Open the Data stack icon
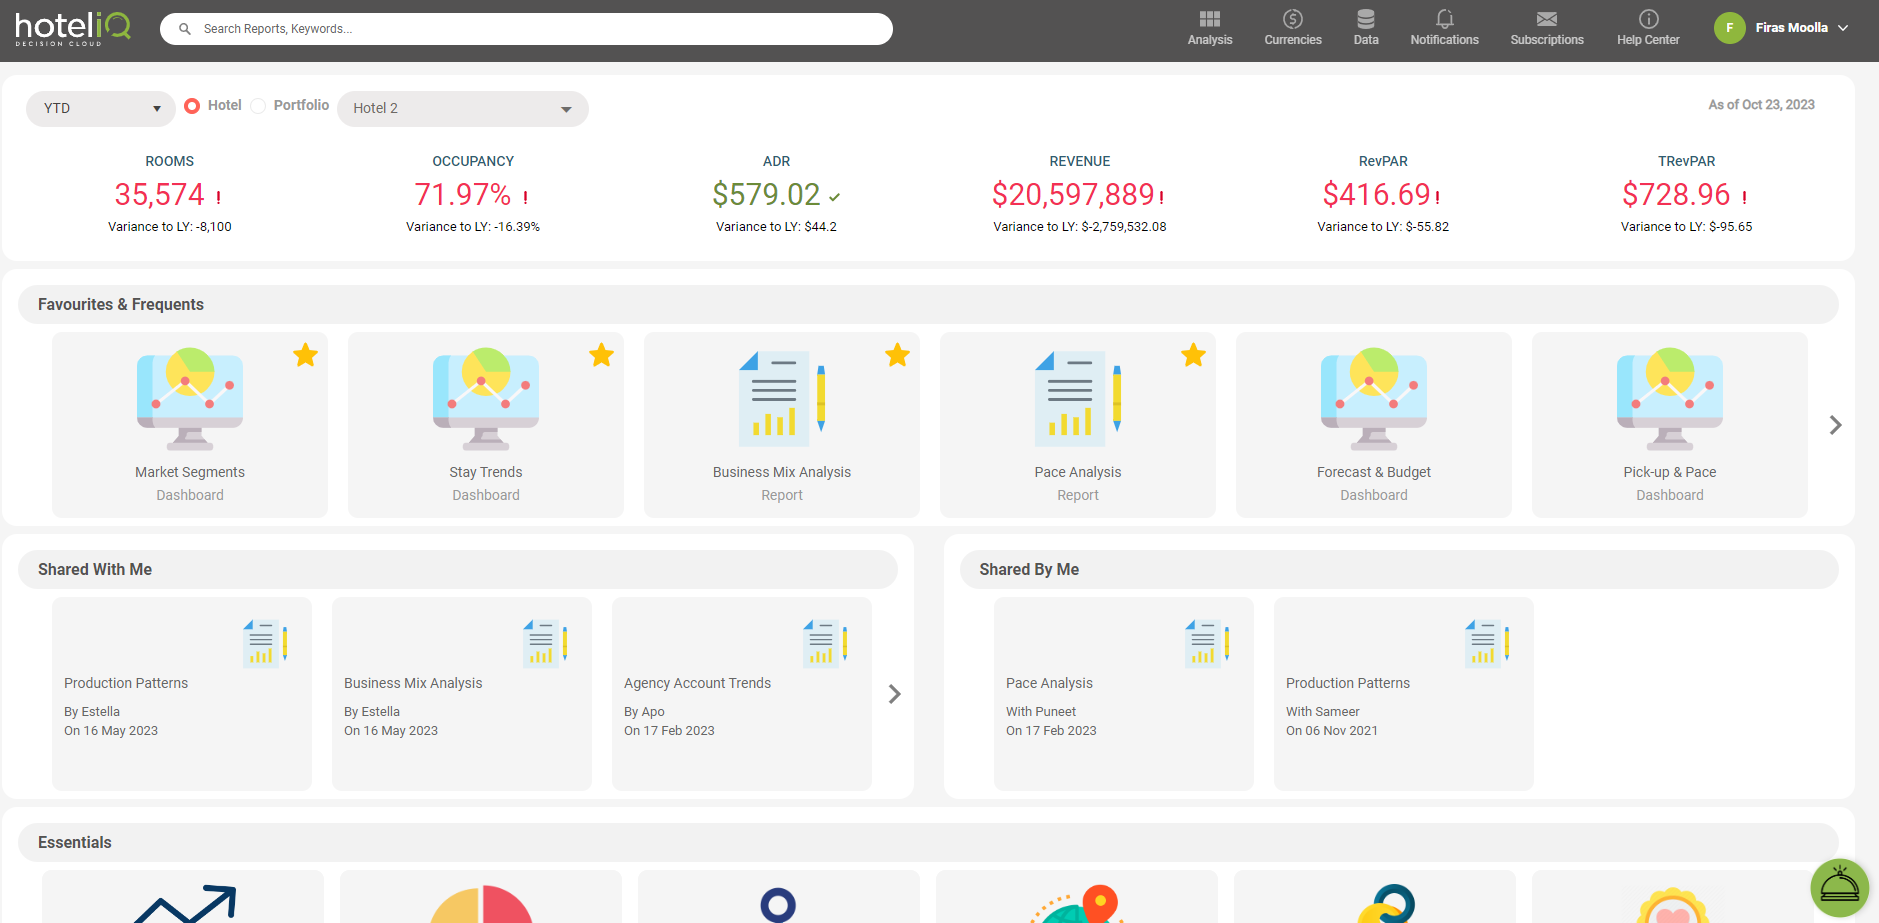 1366,19
